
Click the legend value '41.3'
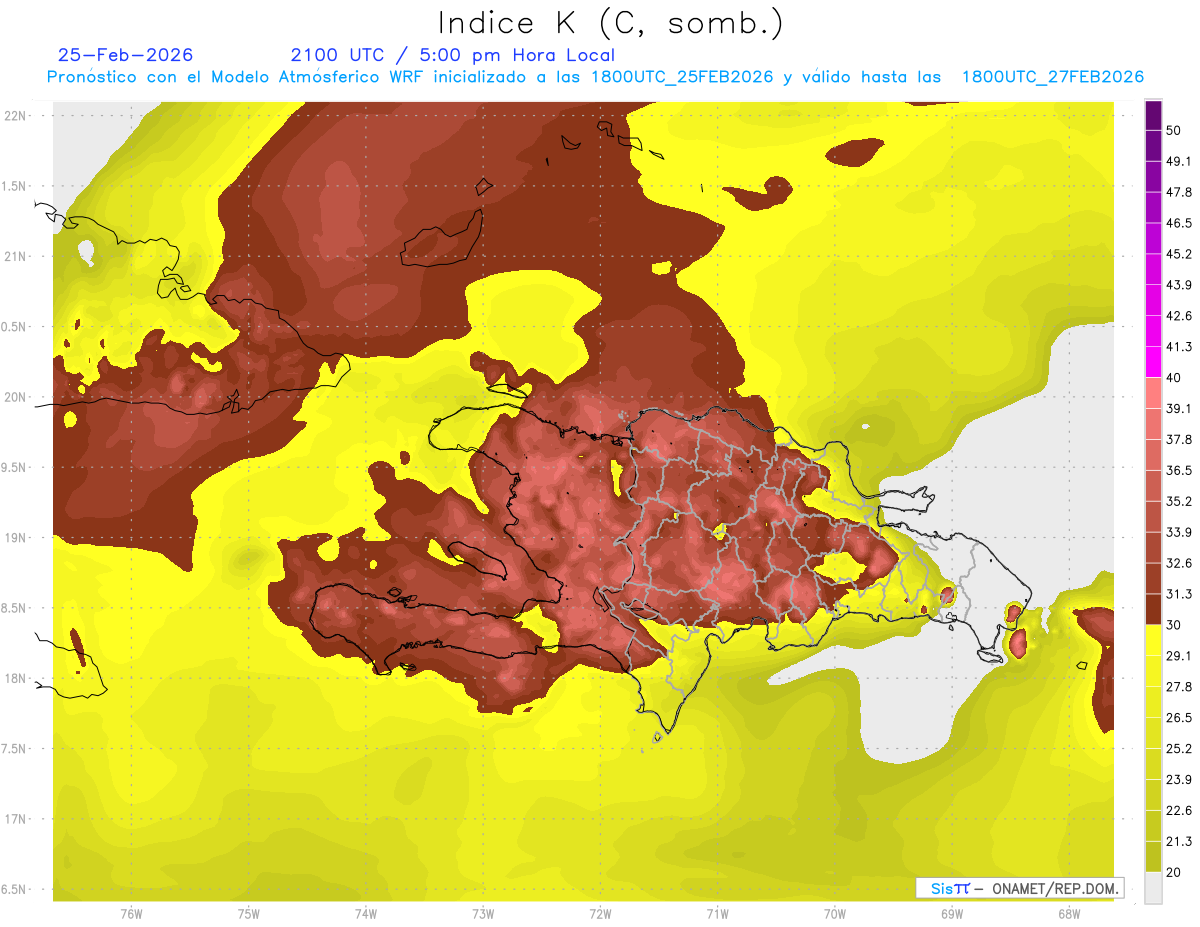pyautogui.click(x=1179, y=347)
